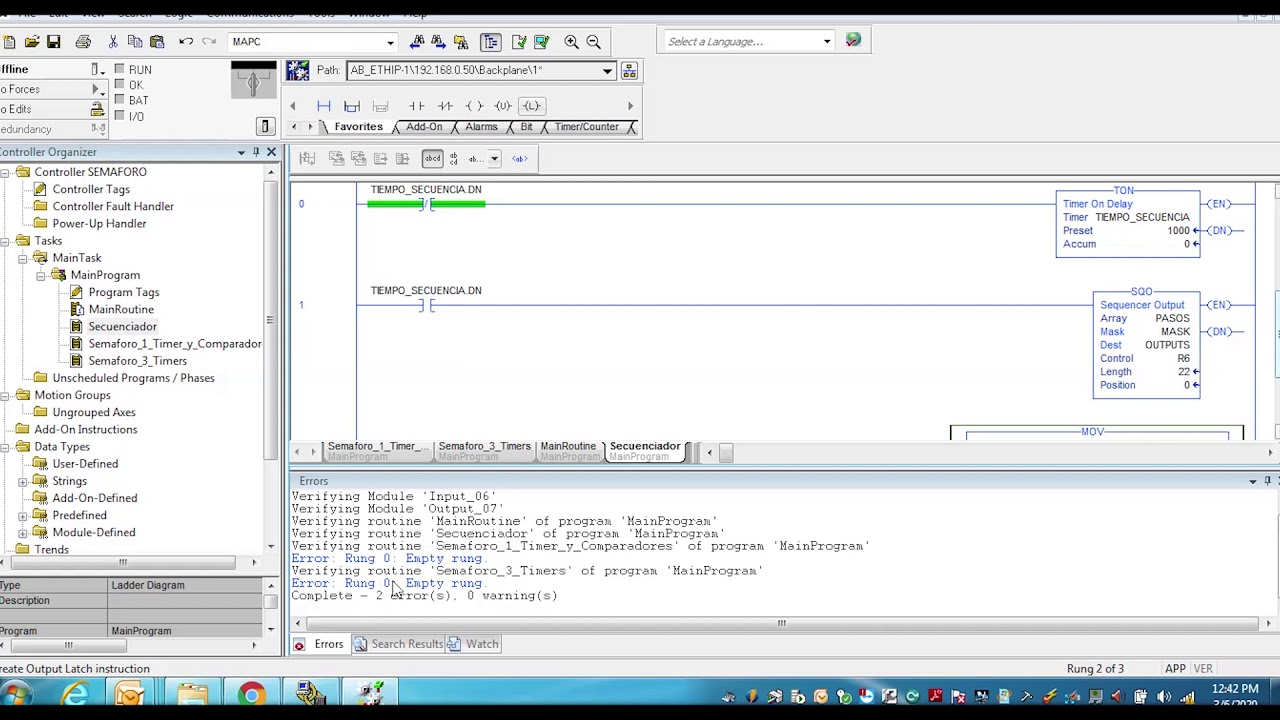Switch to the Add-On instruction tab
The height and width of the screenshot is (720, 1280).
(x=424, y=127)
